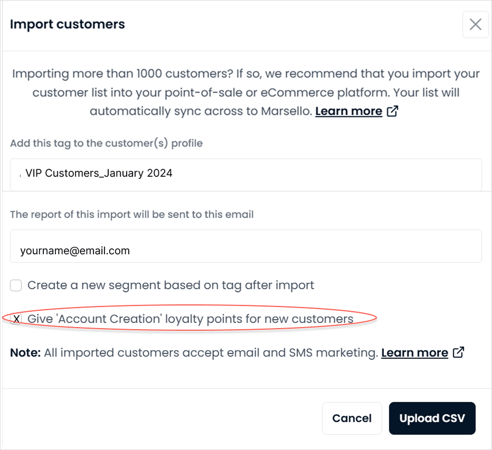Click the 'Importing more than 1000 customers?' paragraph

tap(246, 92)
